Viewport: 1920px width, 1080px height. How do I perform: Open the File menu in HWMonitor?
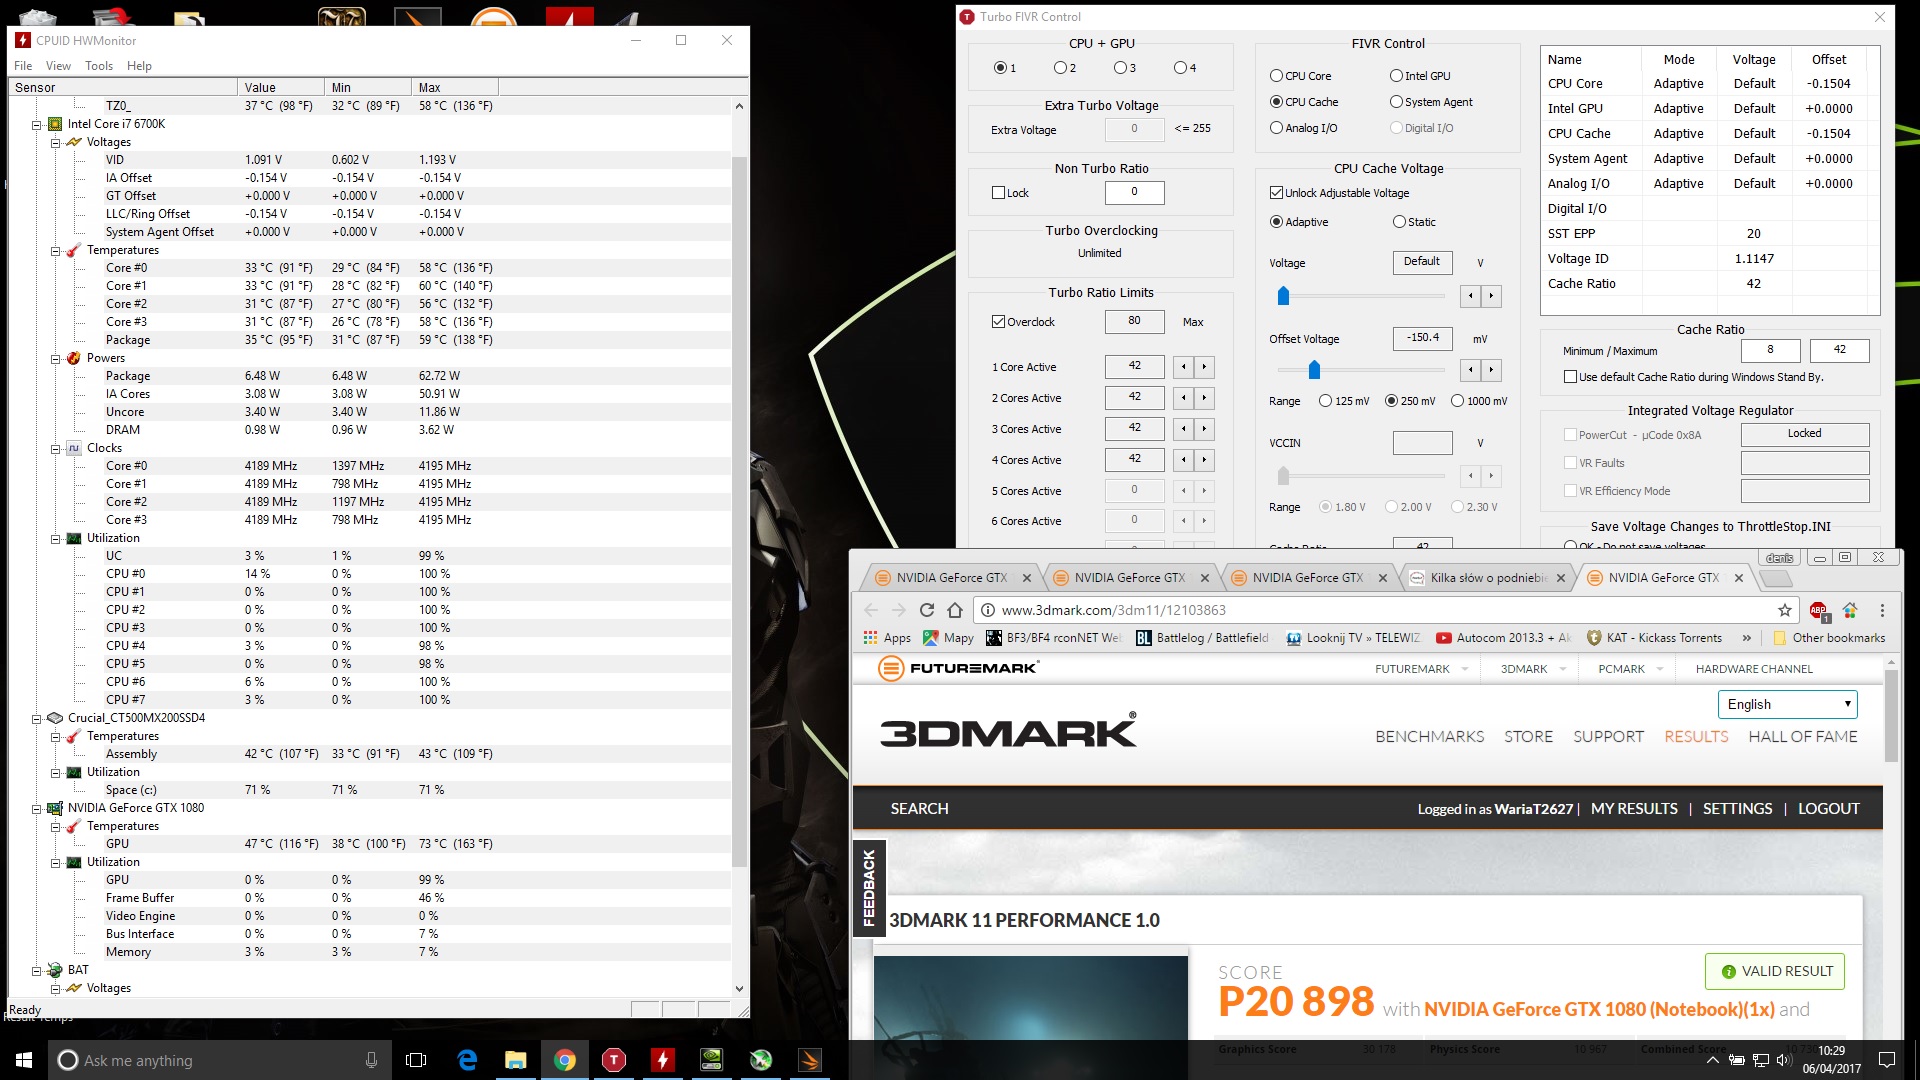pyautogui.click(x=23, y=66)
